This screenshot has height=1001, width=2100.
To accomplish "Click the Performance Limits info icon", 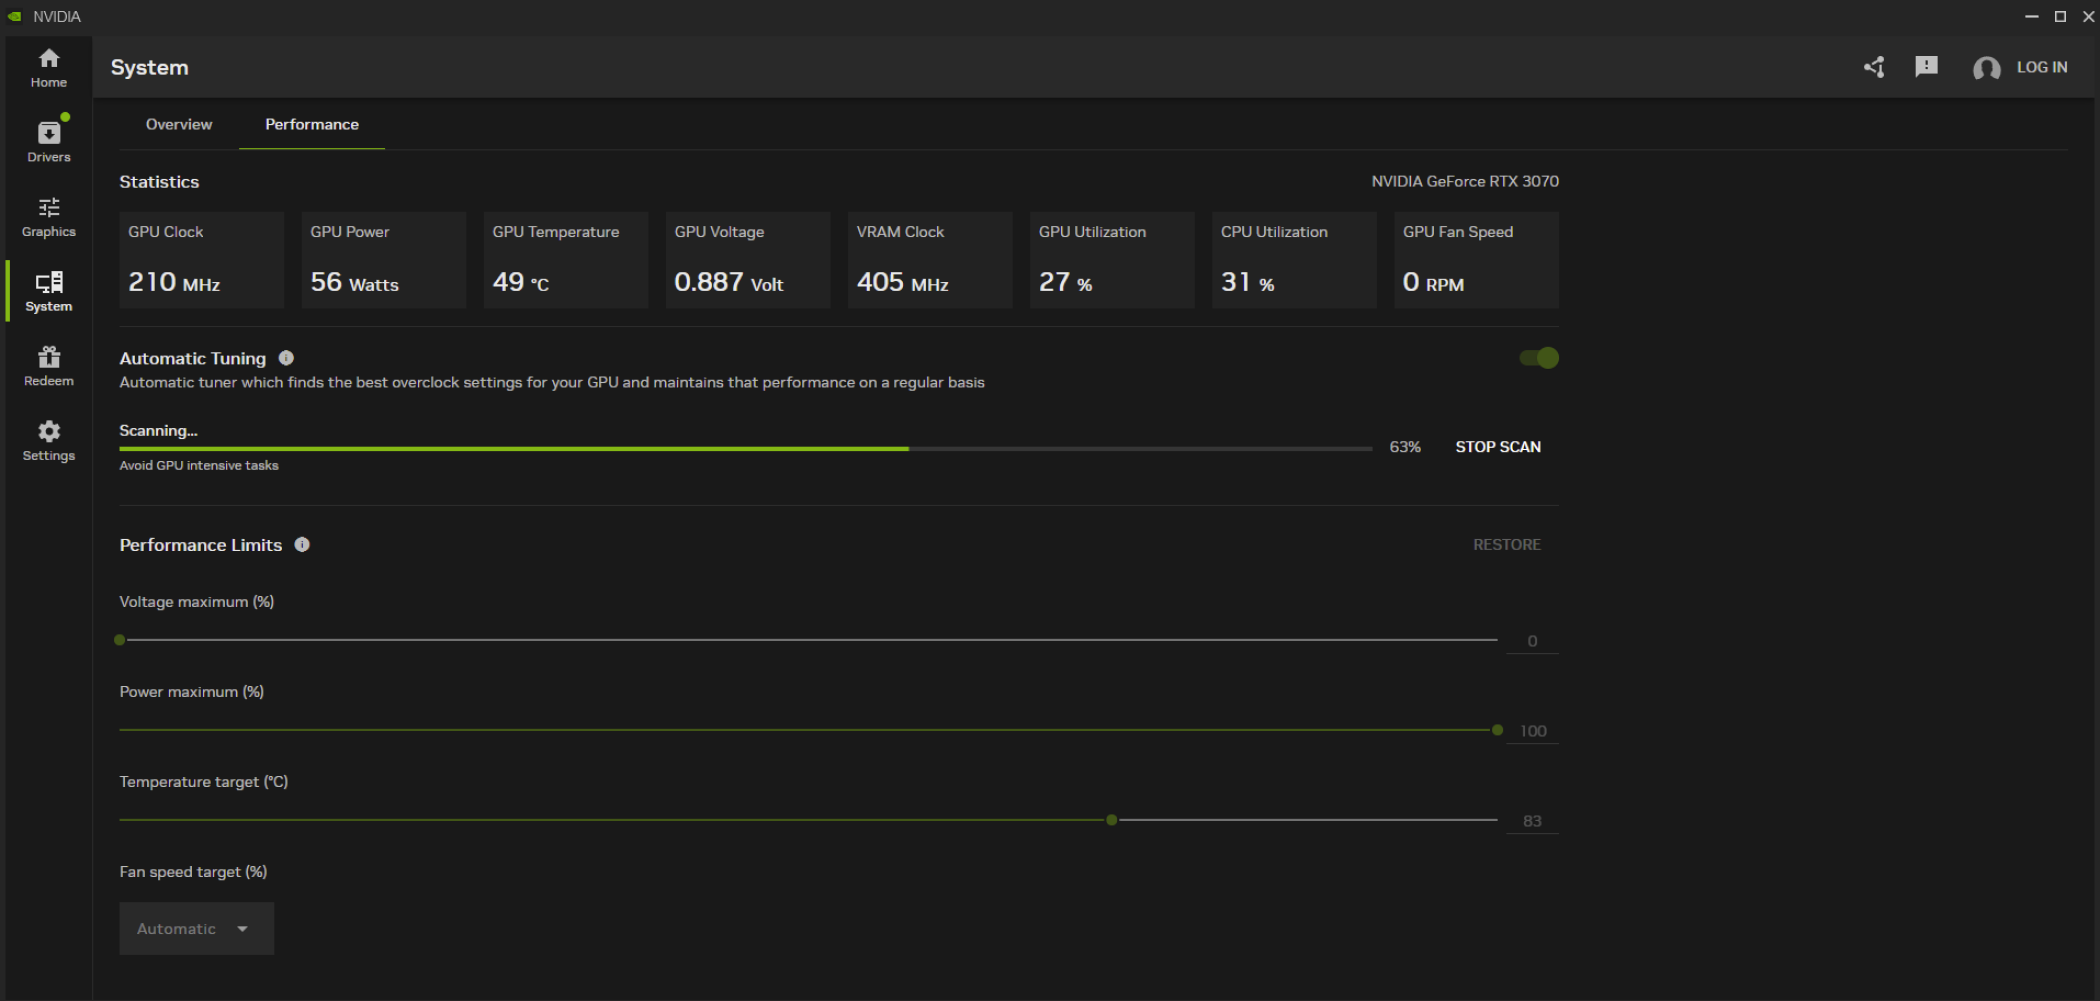I will (302, 545).
